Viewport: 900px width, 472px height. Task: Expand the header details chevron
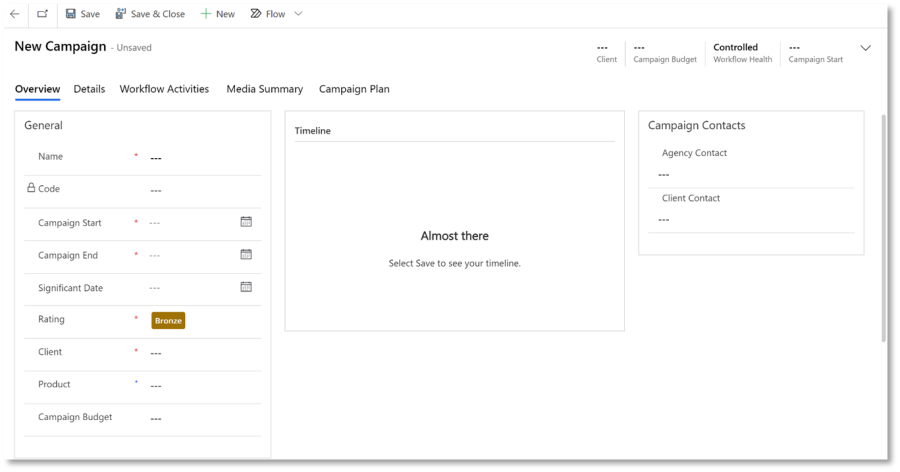(x=866, y=48)
